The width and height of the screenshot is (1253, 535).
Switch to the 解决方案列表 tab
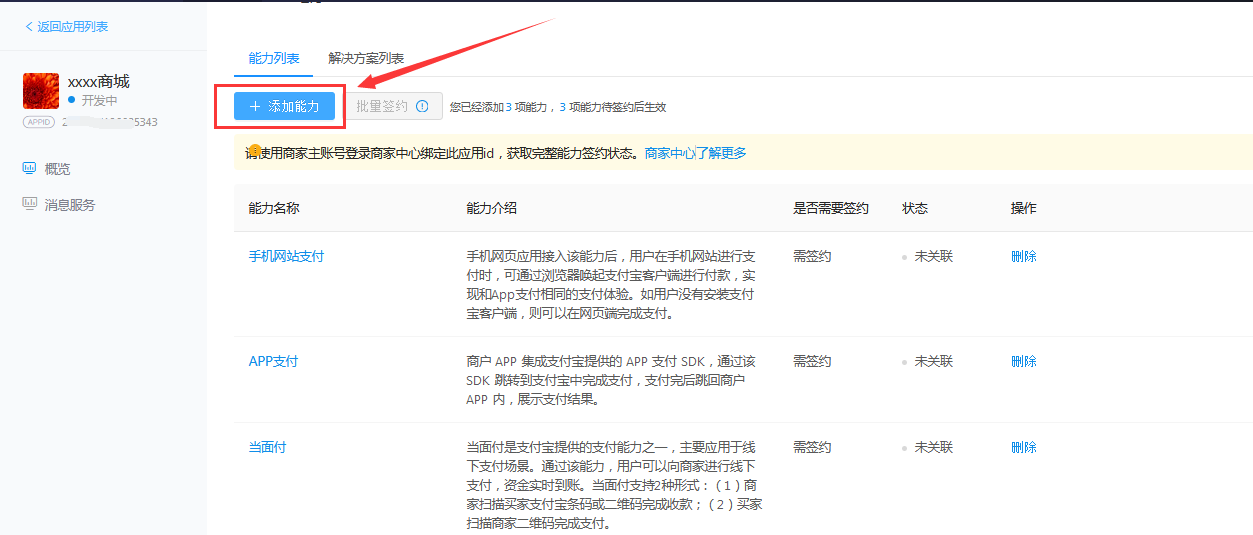[x=366, y=59]
